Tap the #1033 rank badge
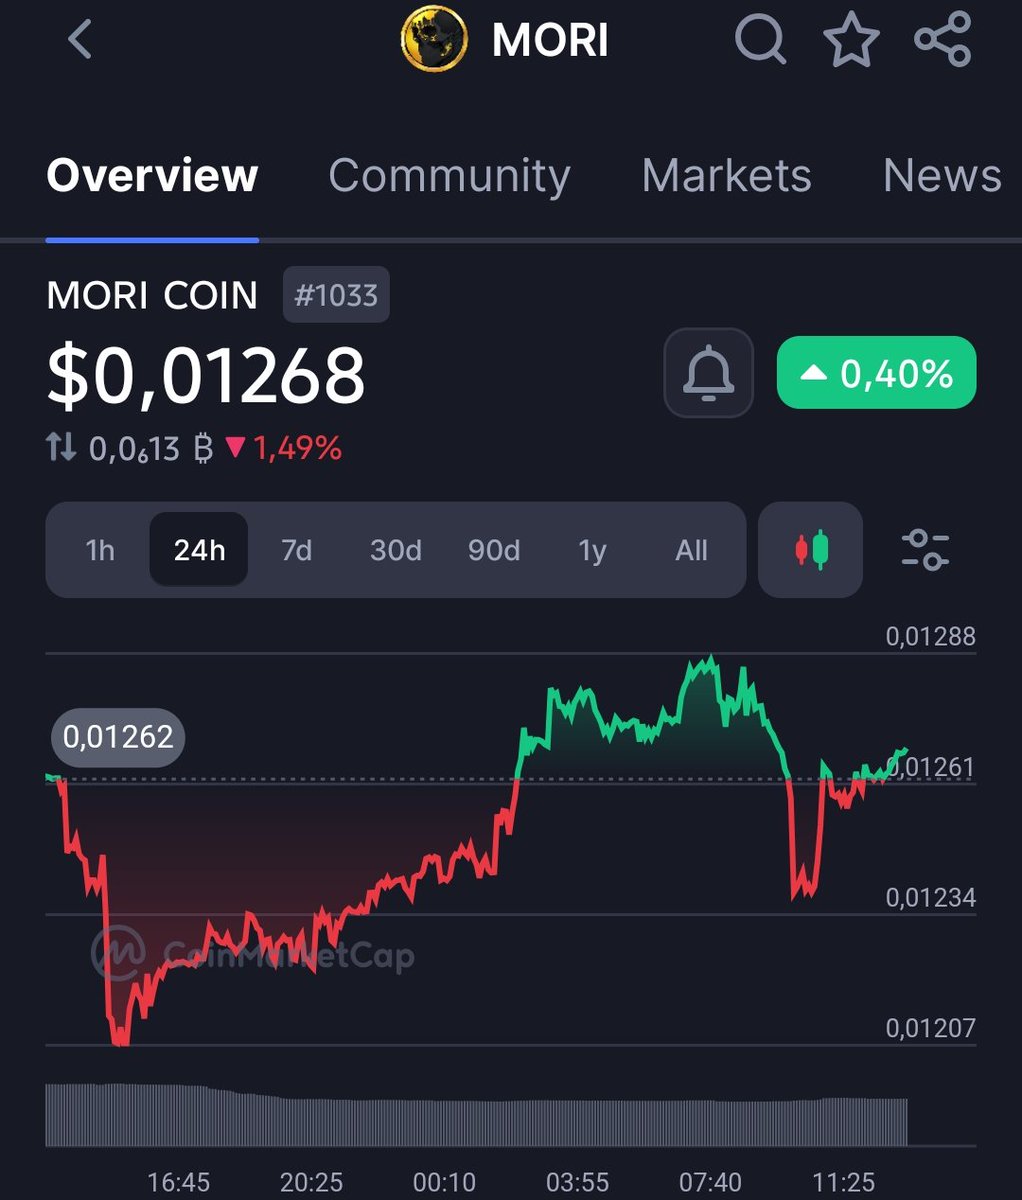Image resolution: width=1022 pixels, height=1200 pixels. point(336,295)
